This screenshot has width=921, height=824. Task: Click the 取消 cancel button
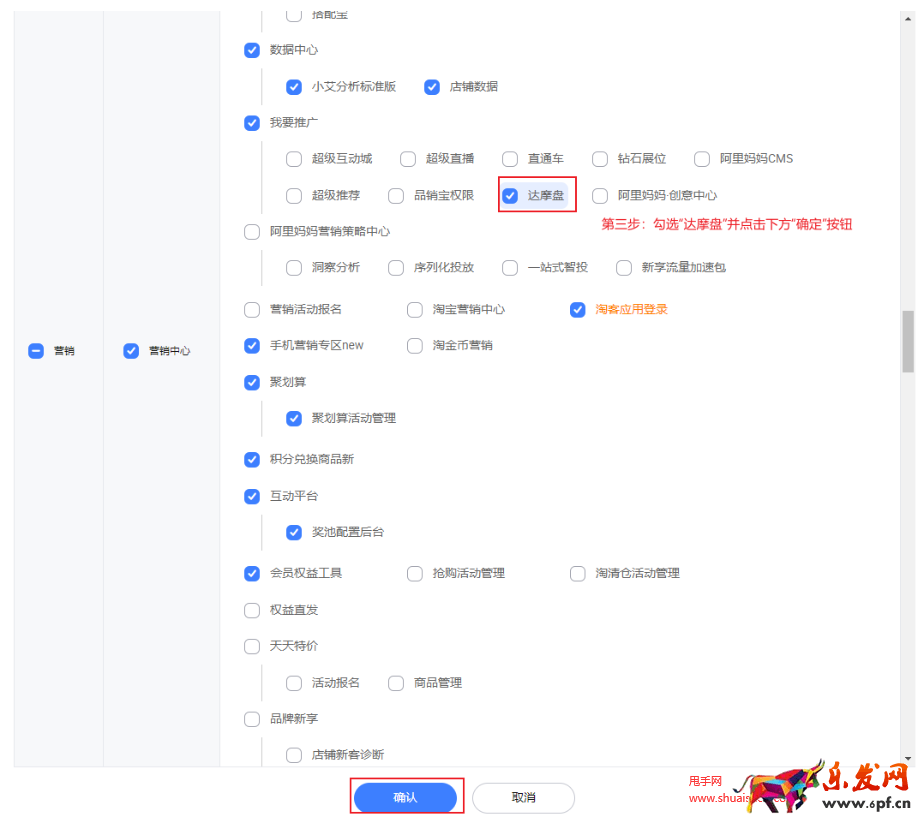pos(522,797)
